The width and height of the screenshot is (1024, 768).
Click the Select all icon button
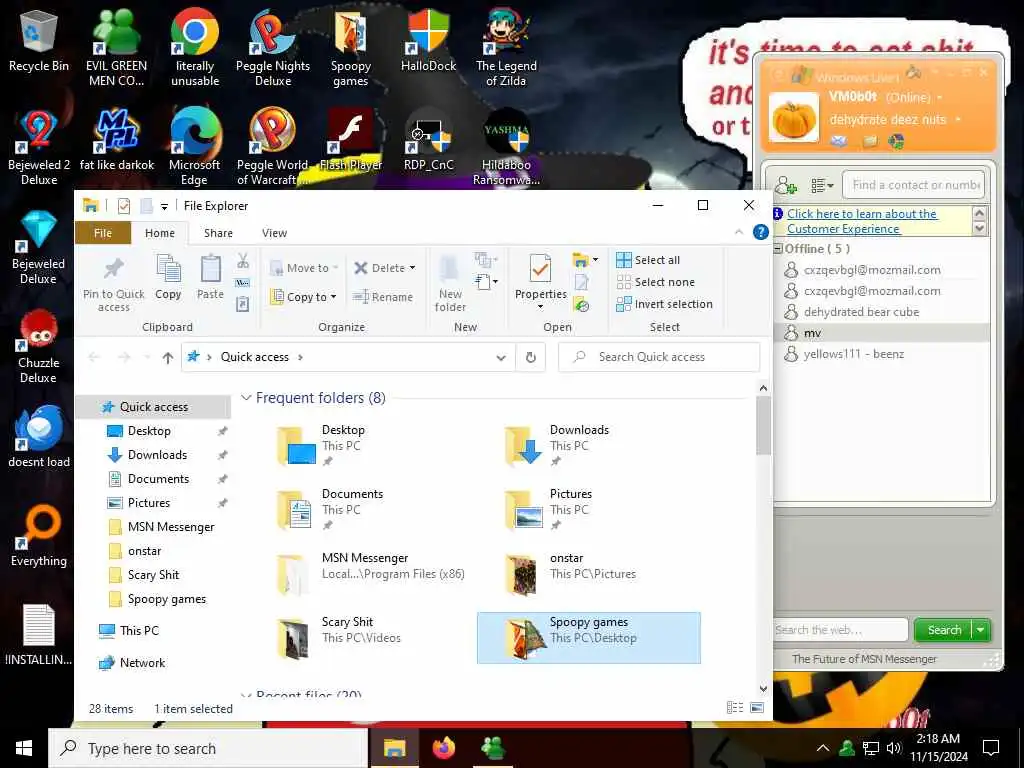coord(648,260)
